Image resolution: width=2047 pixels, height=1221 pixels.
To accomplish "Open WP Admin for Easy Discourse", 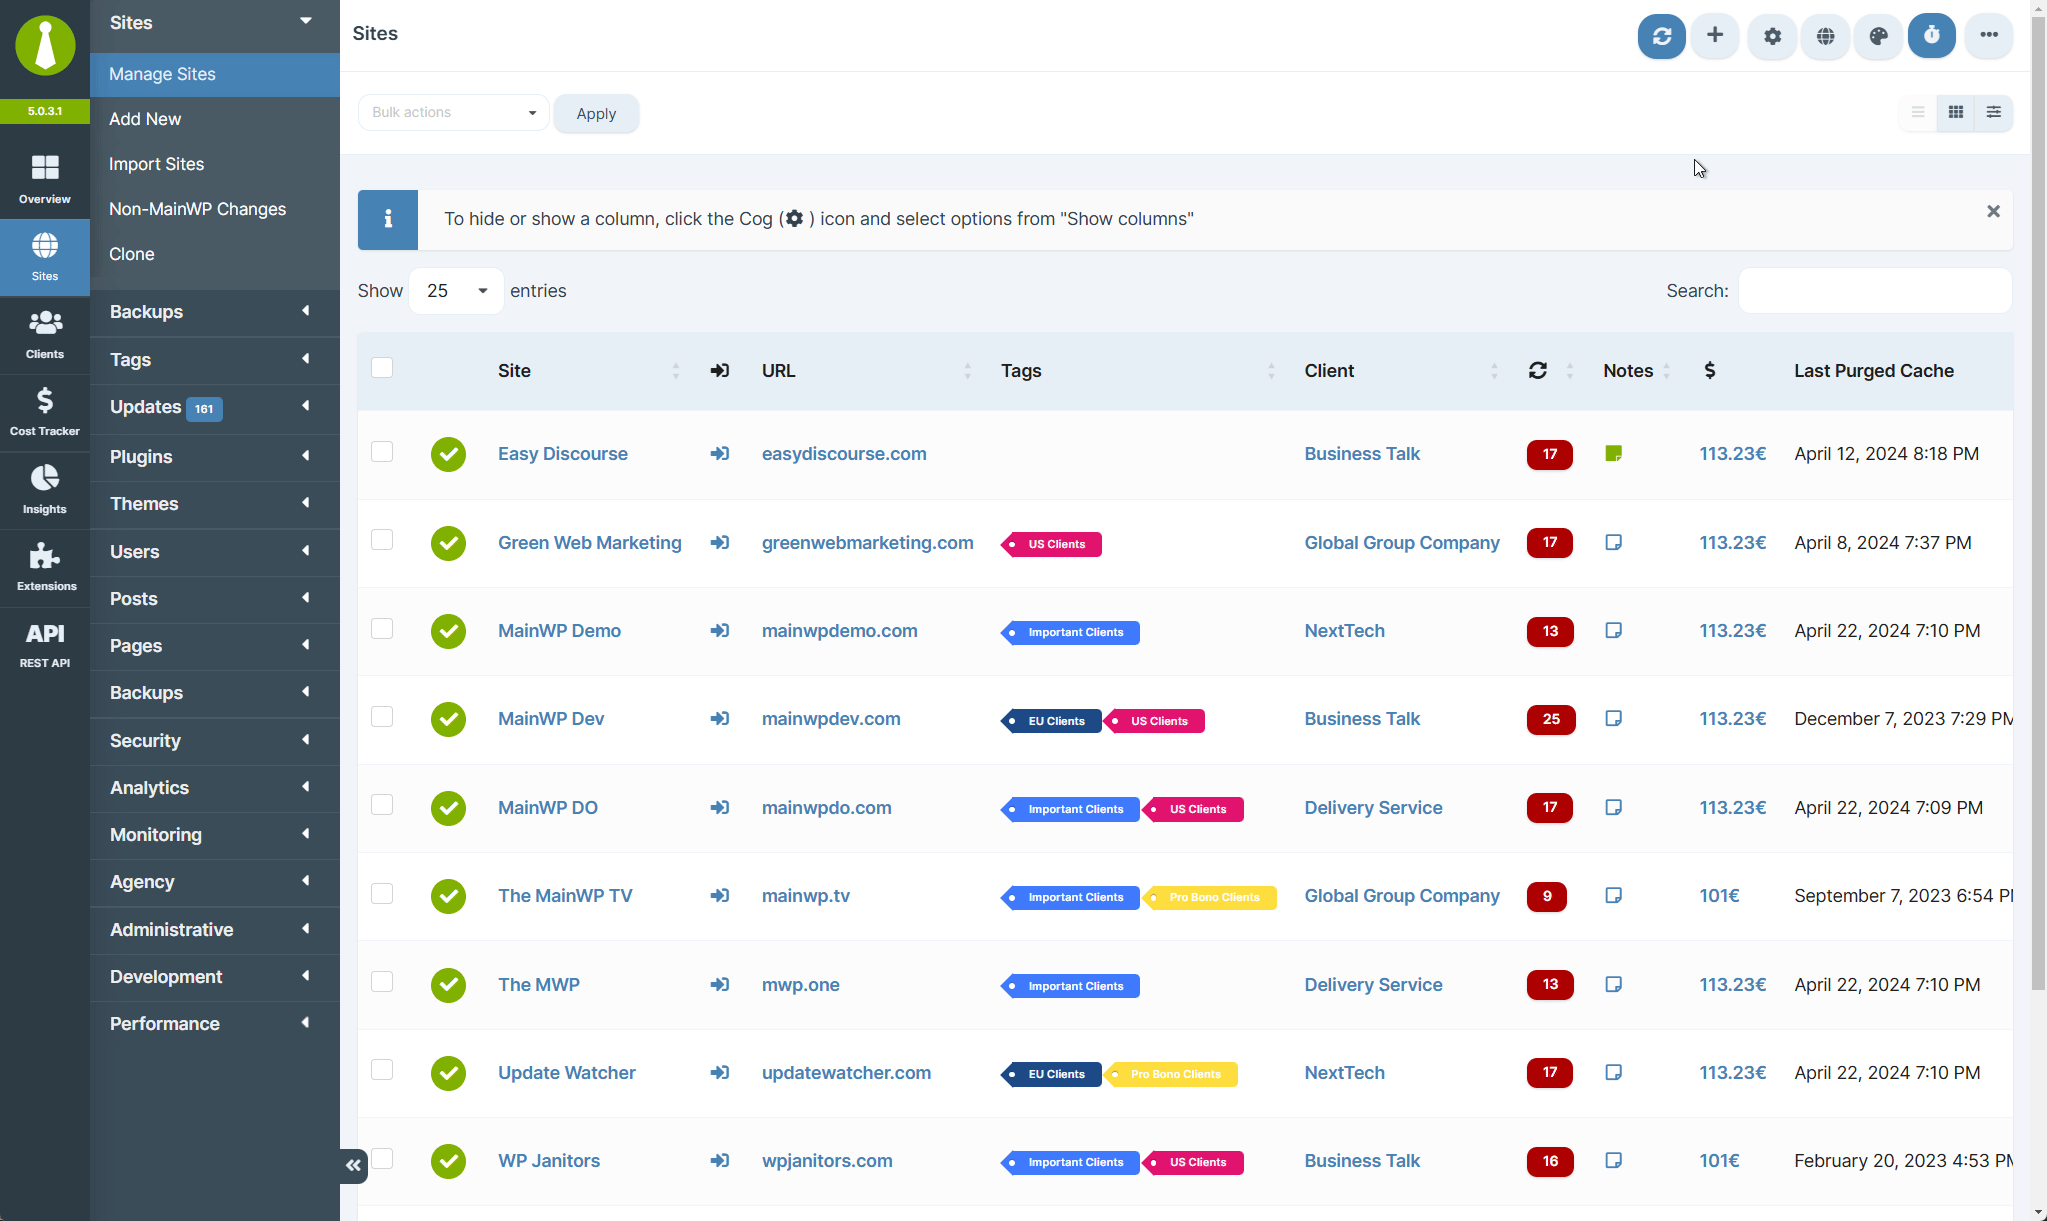I will point(719,453).
